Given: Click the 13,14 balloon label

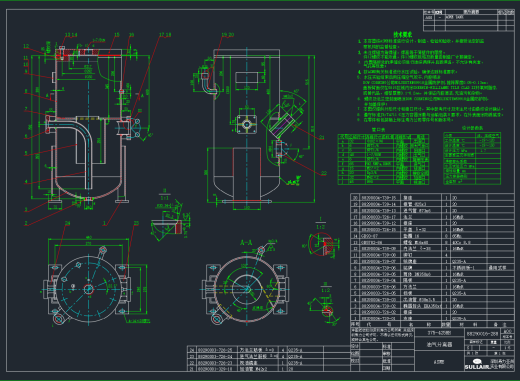Looking at the screenshot, I should pos(71,35).
